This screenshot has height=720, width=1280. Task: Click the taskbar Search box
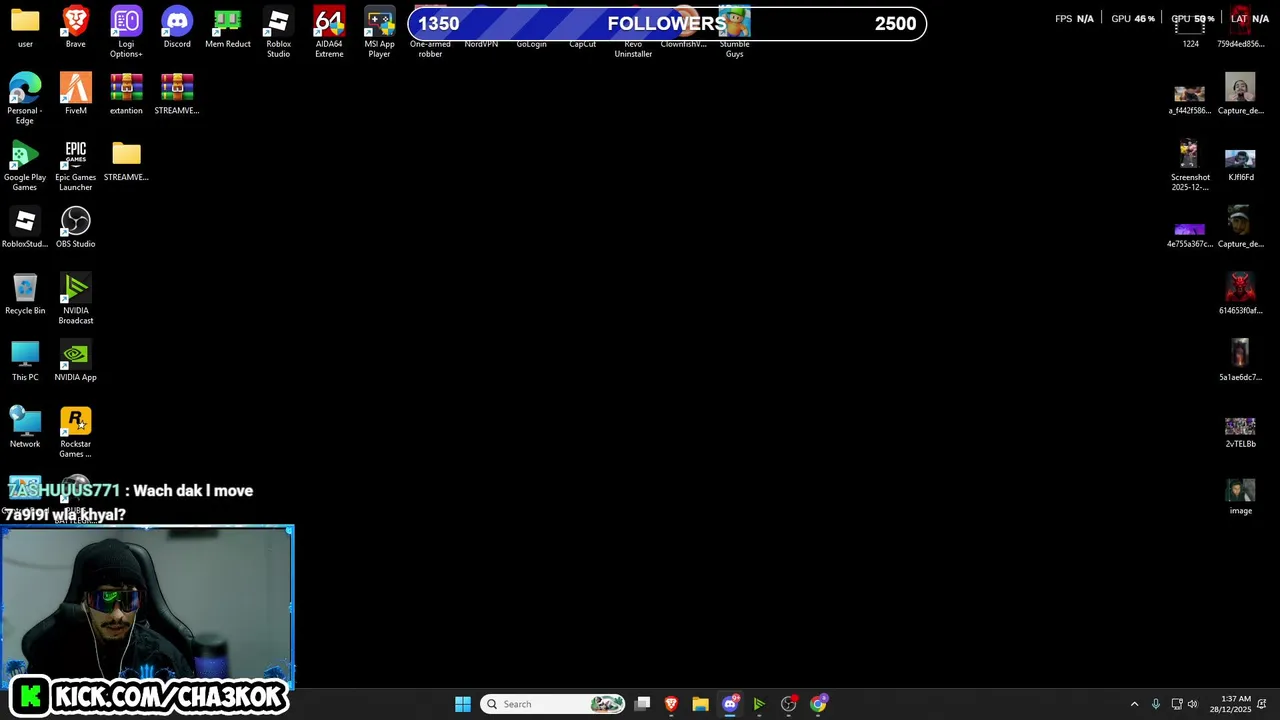(x=553, y=704)
